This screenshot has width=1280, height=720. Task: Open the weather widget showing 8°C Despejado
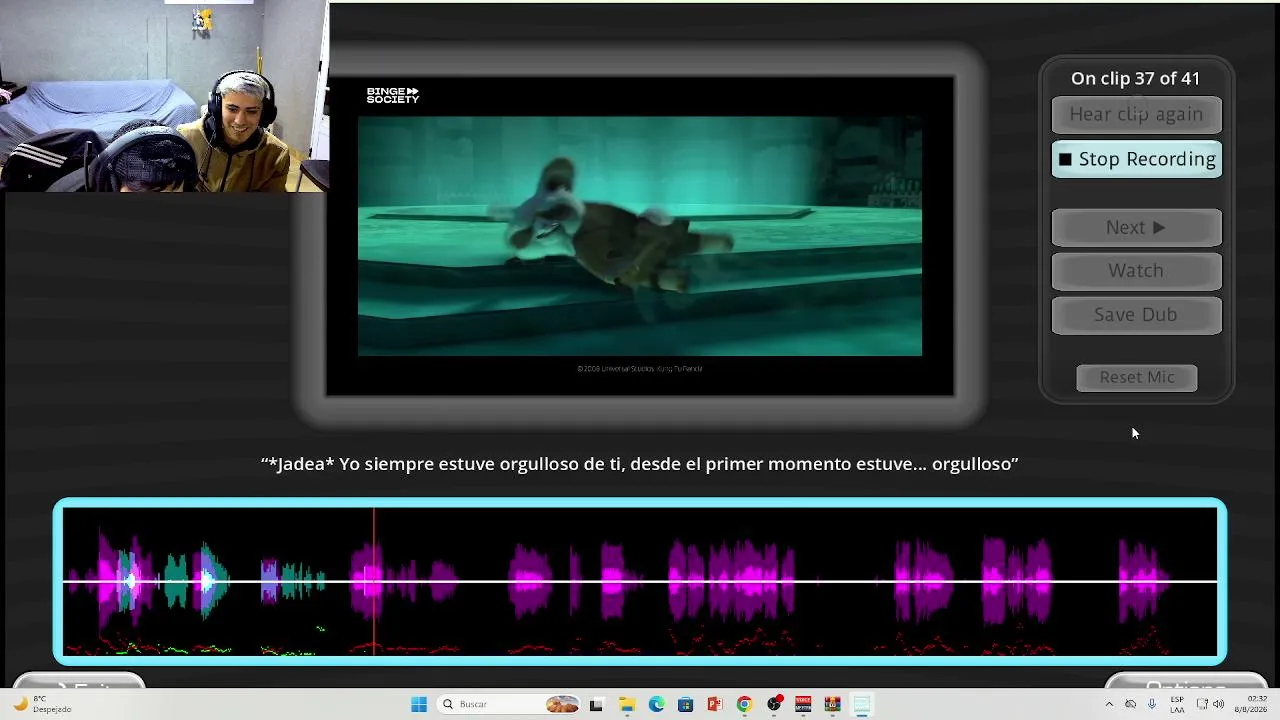click(x=42, y=704)
